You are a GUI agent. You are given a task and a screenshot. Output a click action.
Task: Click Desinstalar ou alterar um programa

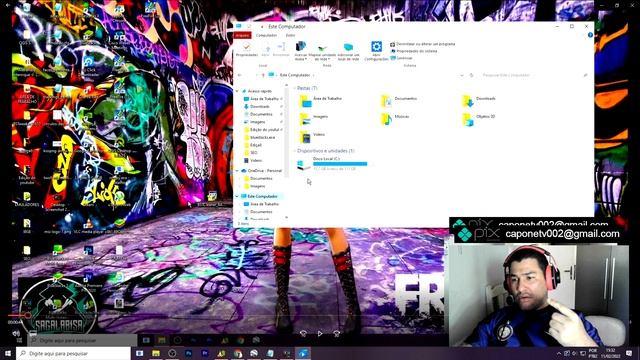pyautogui.click(x=422, y=44)
